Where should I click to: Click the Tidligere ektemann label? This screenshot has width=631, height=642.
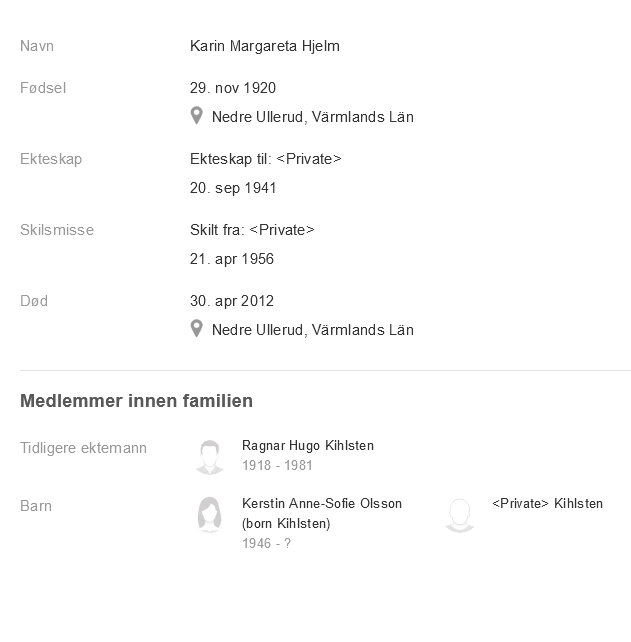point(83,448)
